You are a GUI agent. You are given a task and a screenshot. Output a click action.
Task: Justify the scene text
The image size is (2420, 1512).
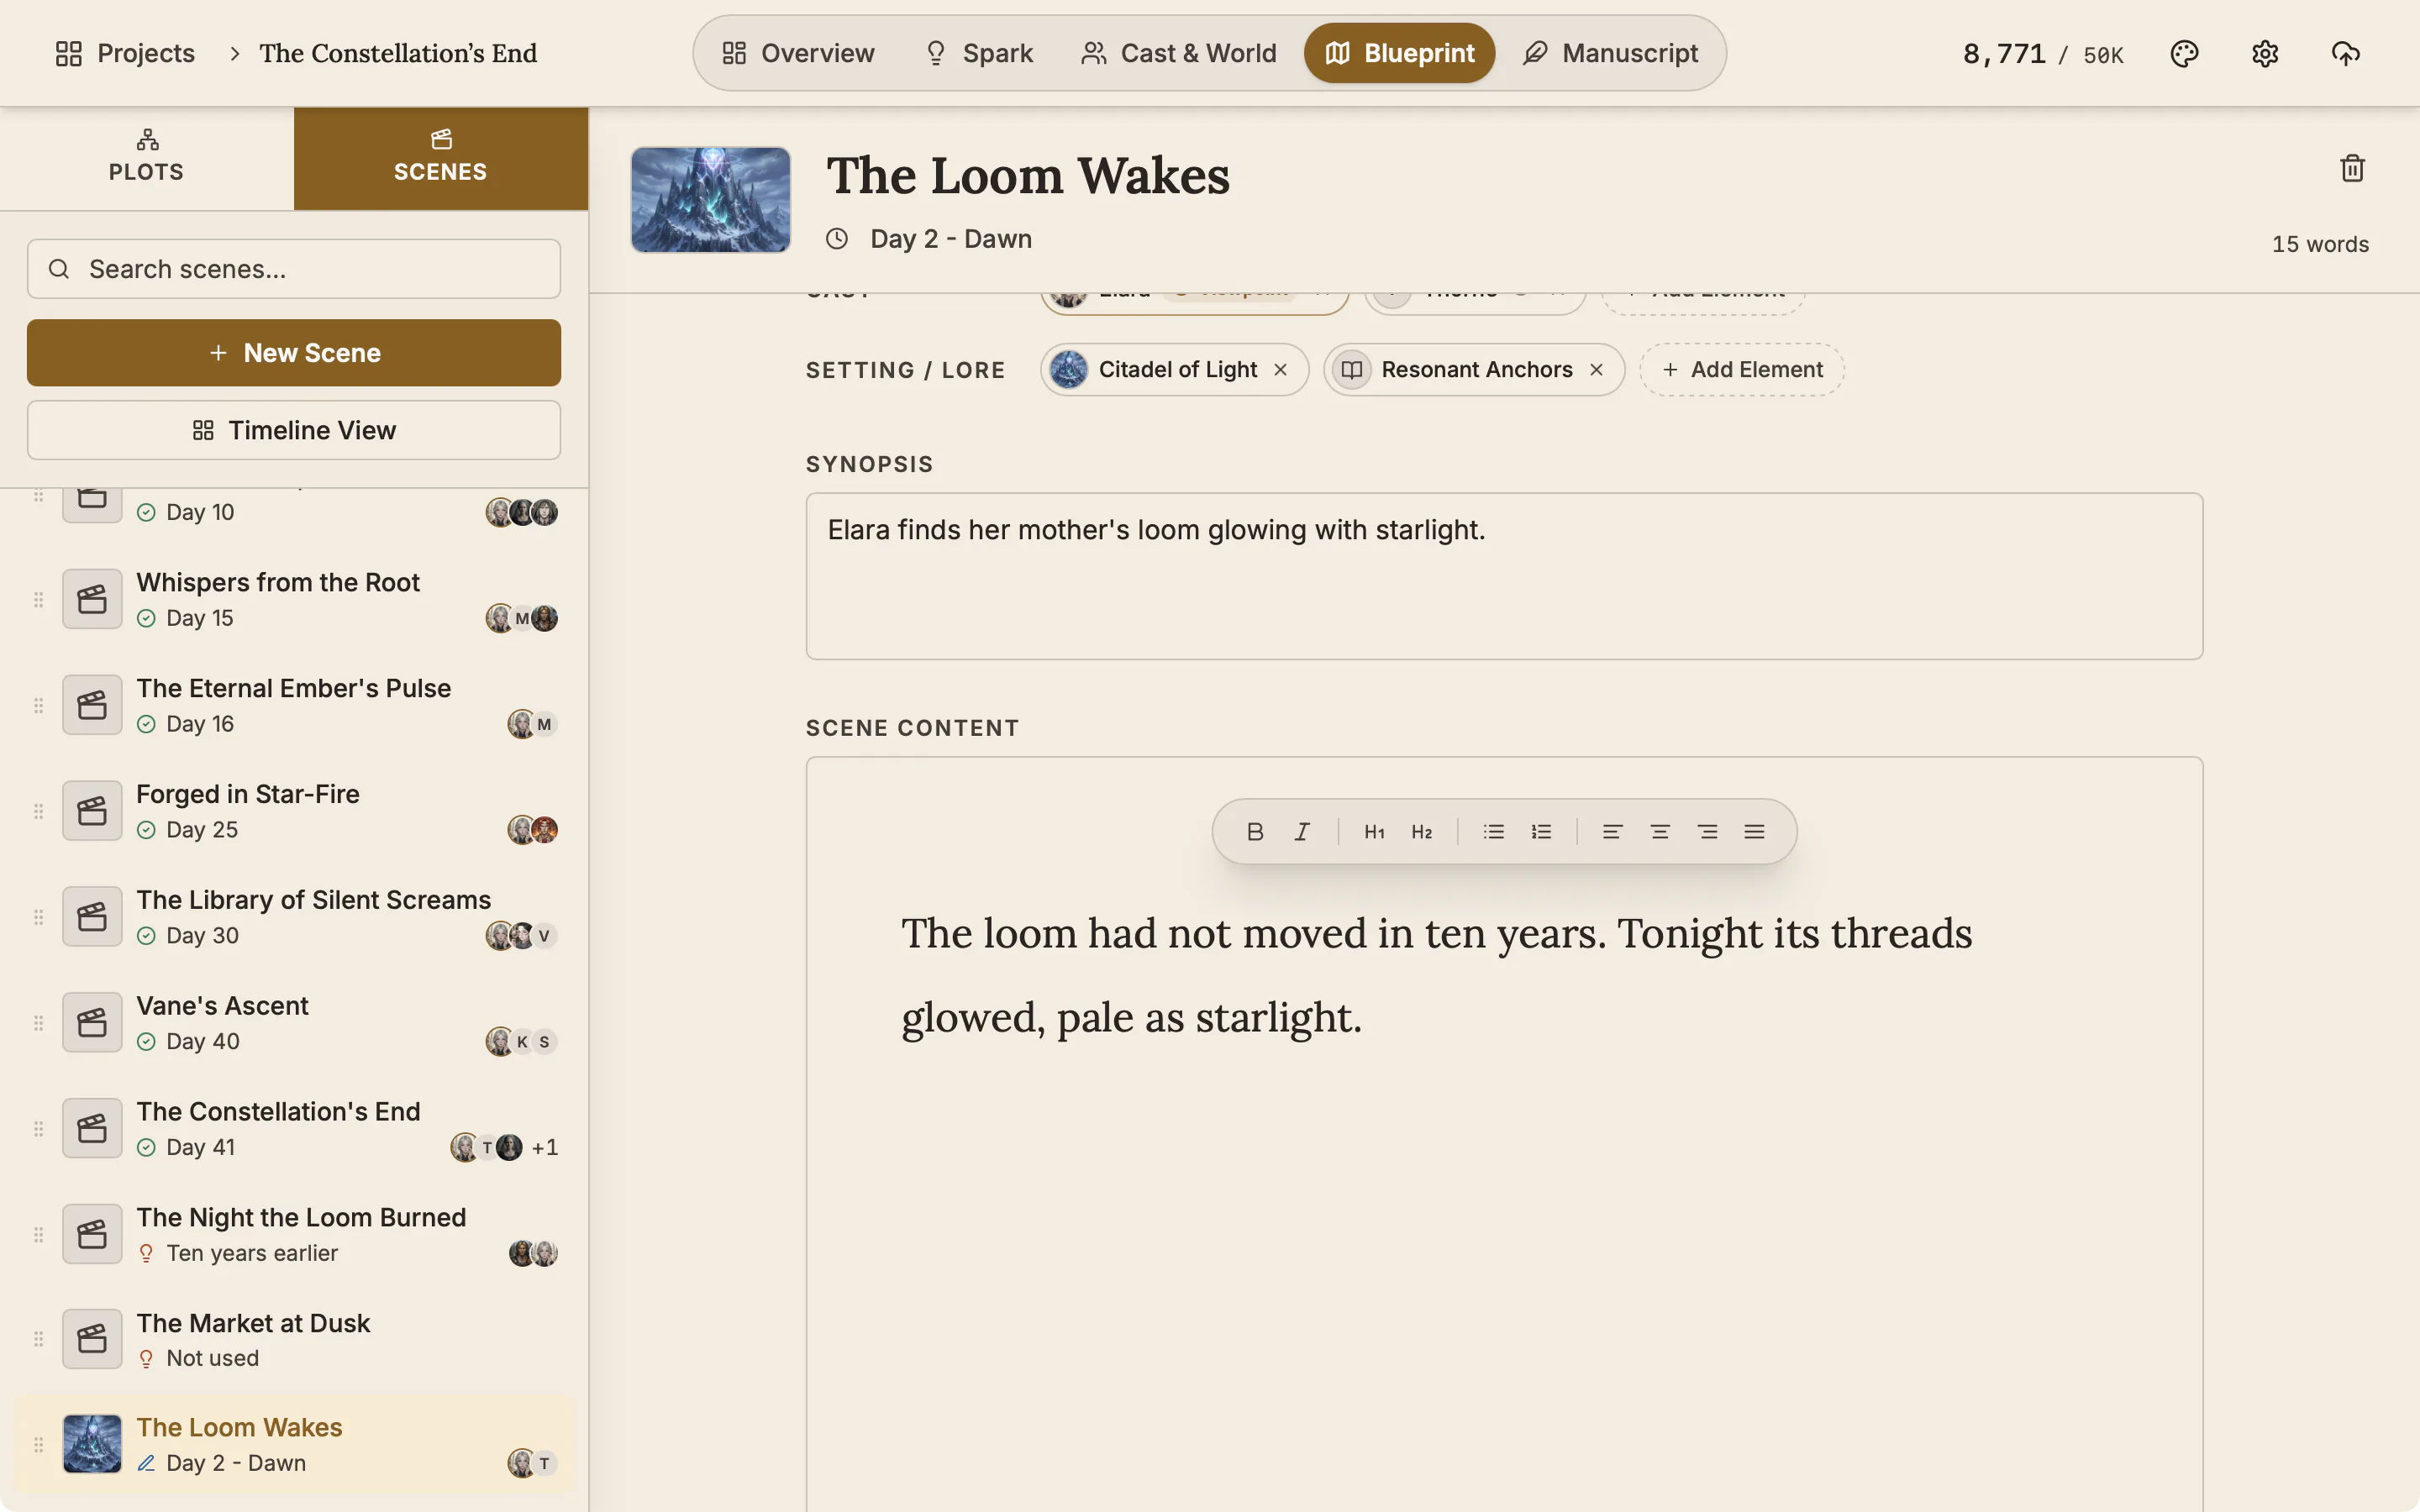(x=1754, y=831)
